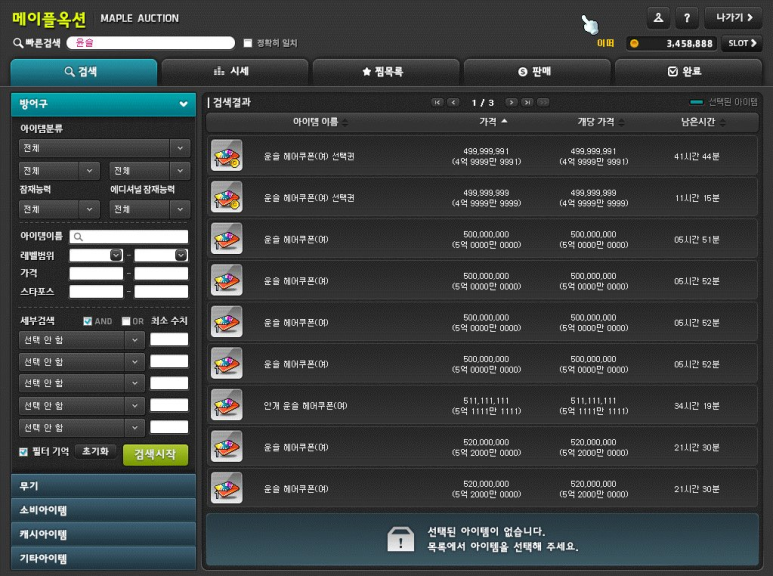Image resolution: width=773 pixels, height=576 pixels.
Task: Click the magnifier inside 아이템이름 field
Action: point(78,237)
